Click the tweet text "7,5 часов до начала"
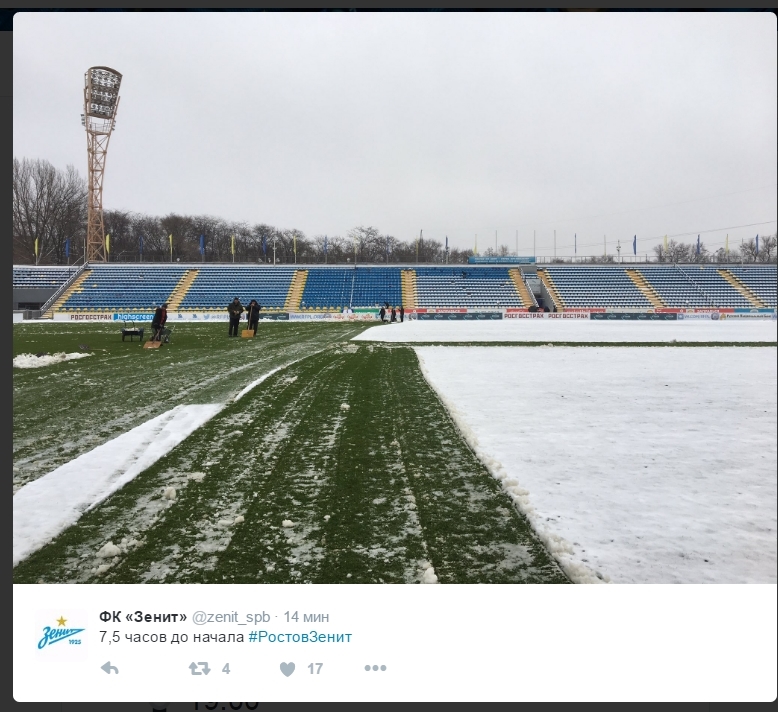This screenshot has width=778, height=712. [171, 637]
